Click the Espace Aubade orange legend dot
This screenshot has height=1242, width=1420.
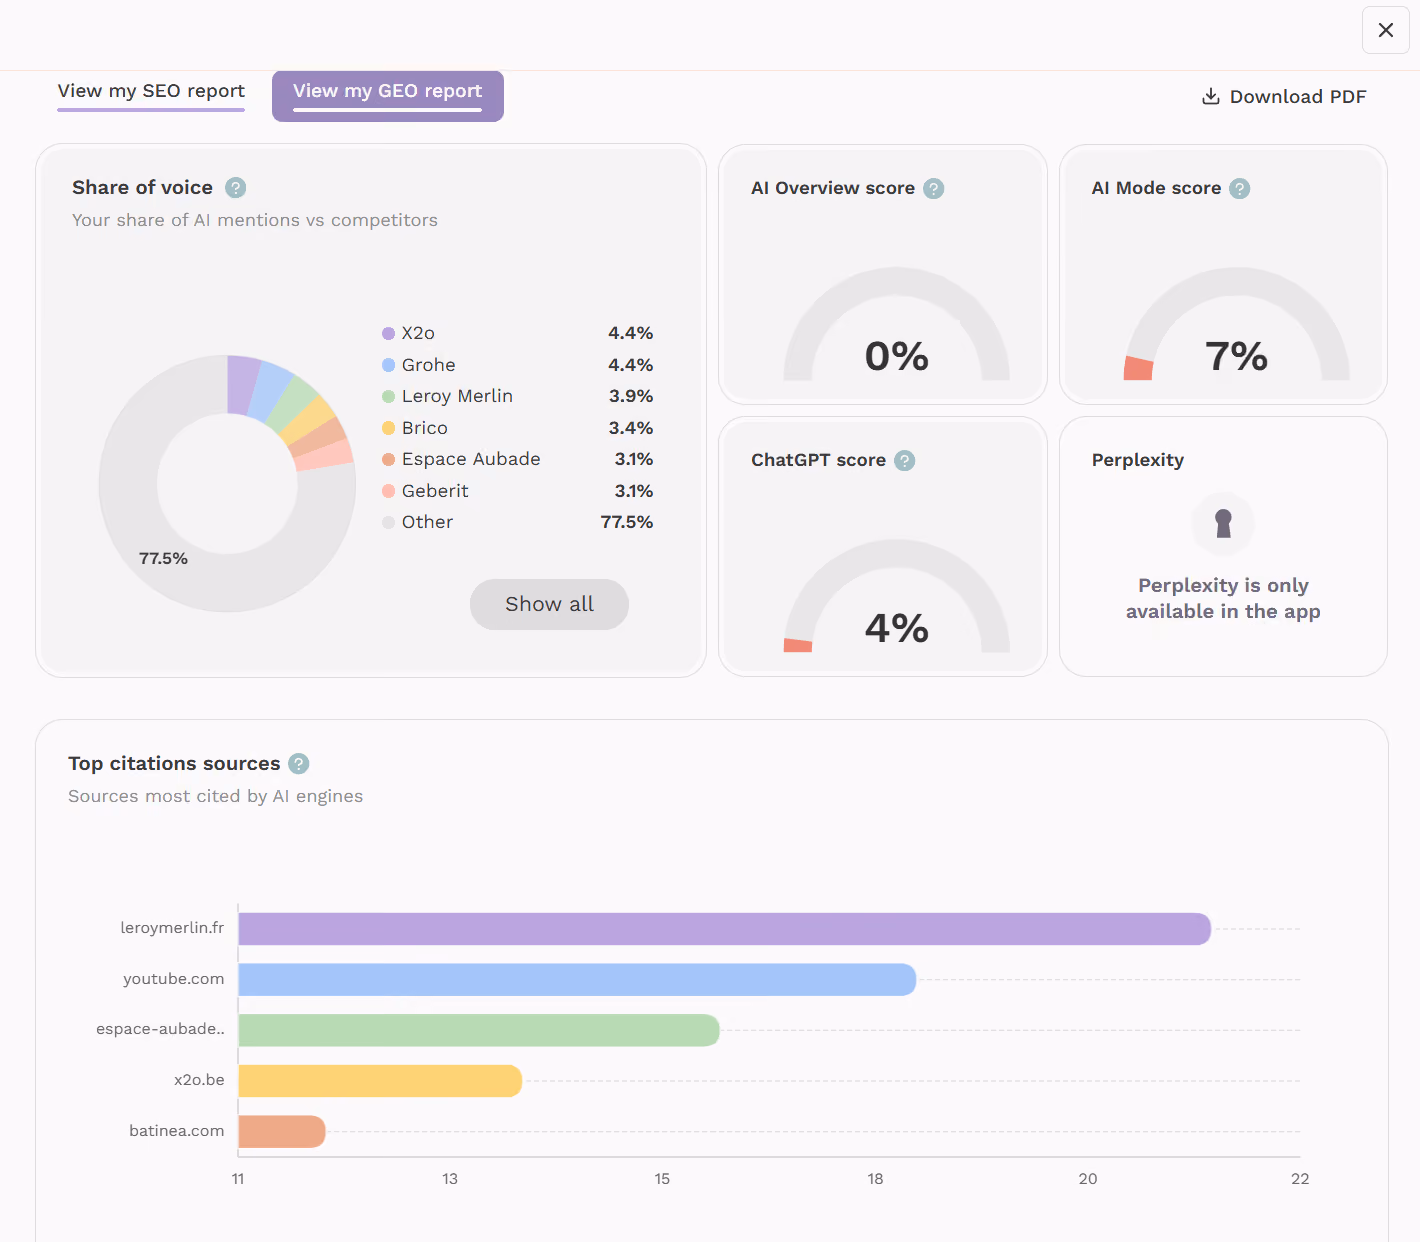pos(388,459)
